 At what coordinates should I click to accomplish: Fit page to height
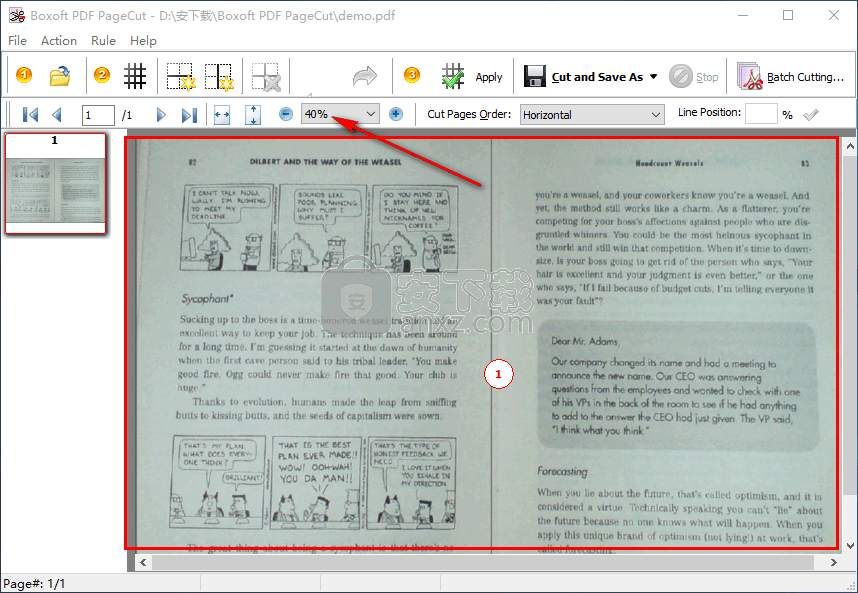[x=252, y=115]
